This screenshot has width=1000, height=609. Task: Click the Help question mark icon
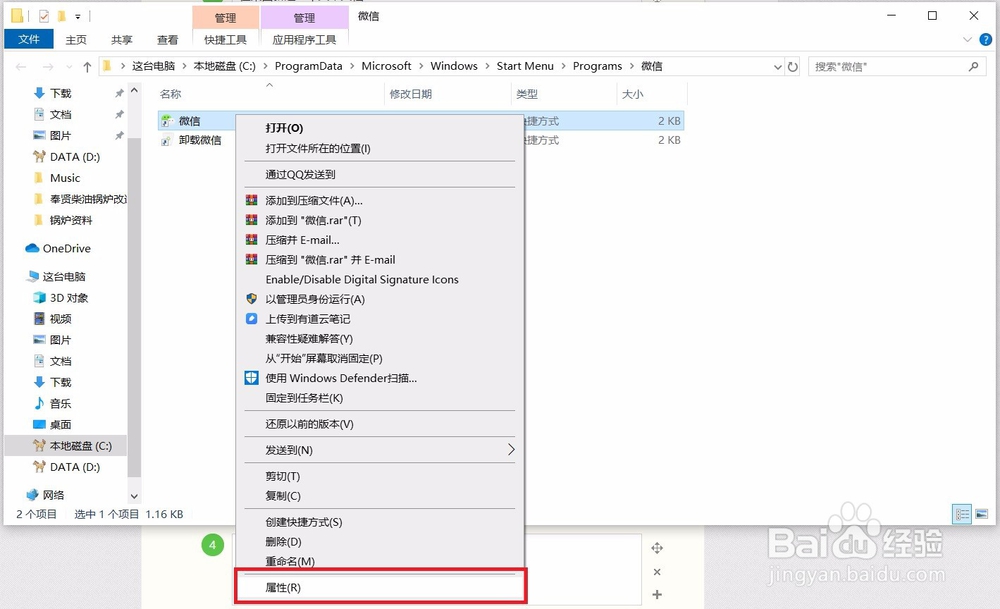[985, 40]
